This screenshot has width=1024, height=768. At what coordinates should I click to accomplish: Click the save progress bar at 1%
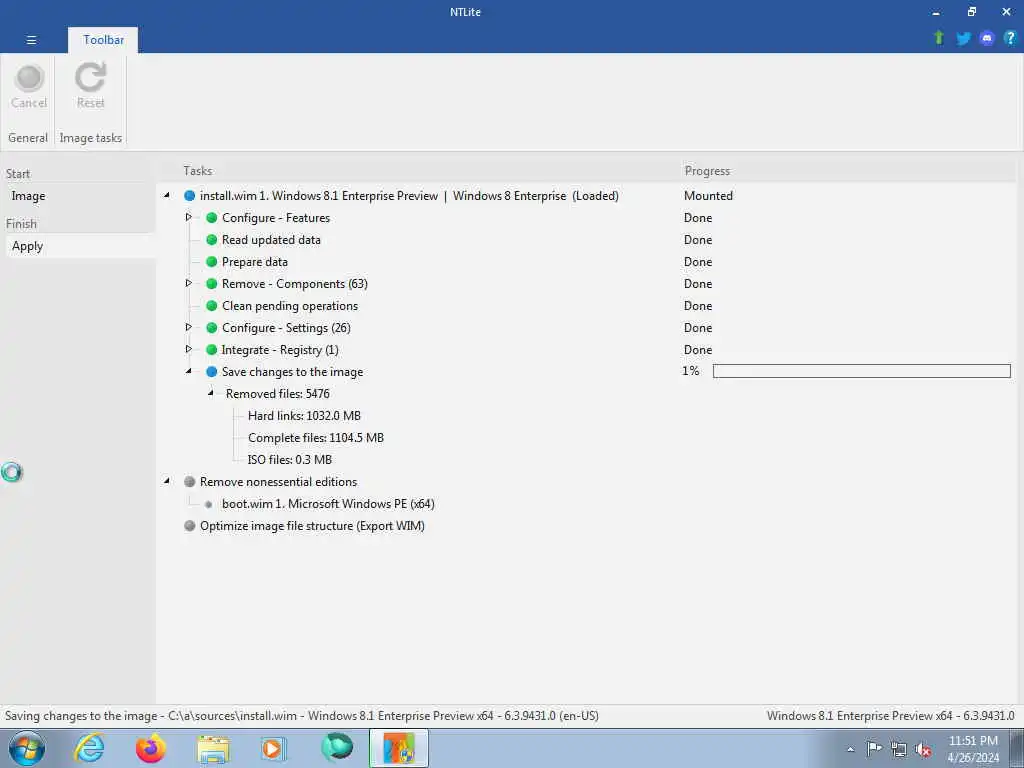861,371
